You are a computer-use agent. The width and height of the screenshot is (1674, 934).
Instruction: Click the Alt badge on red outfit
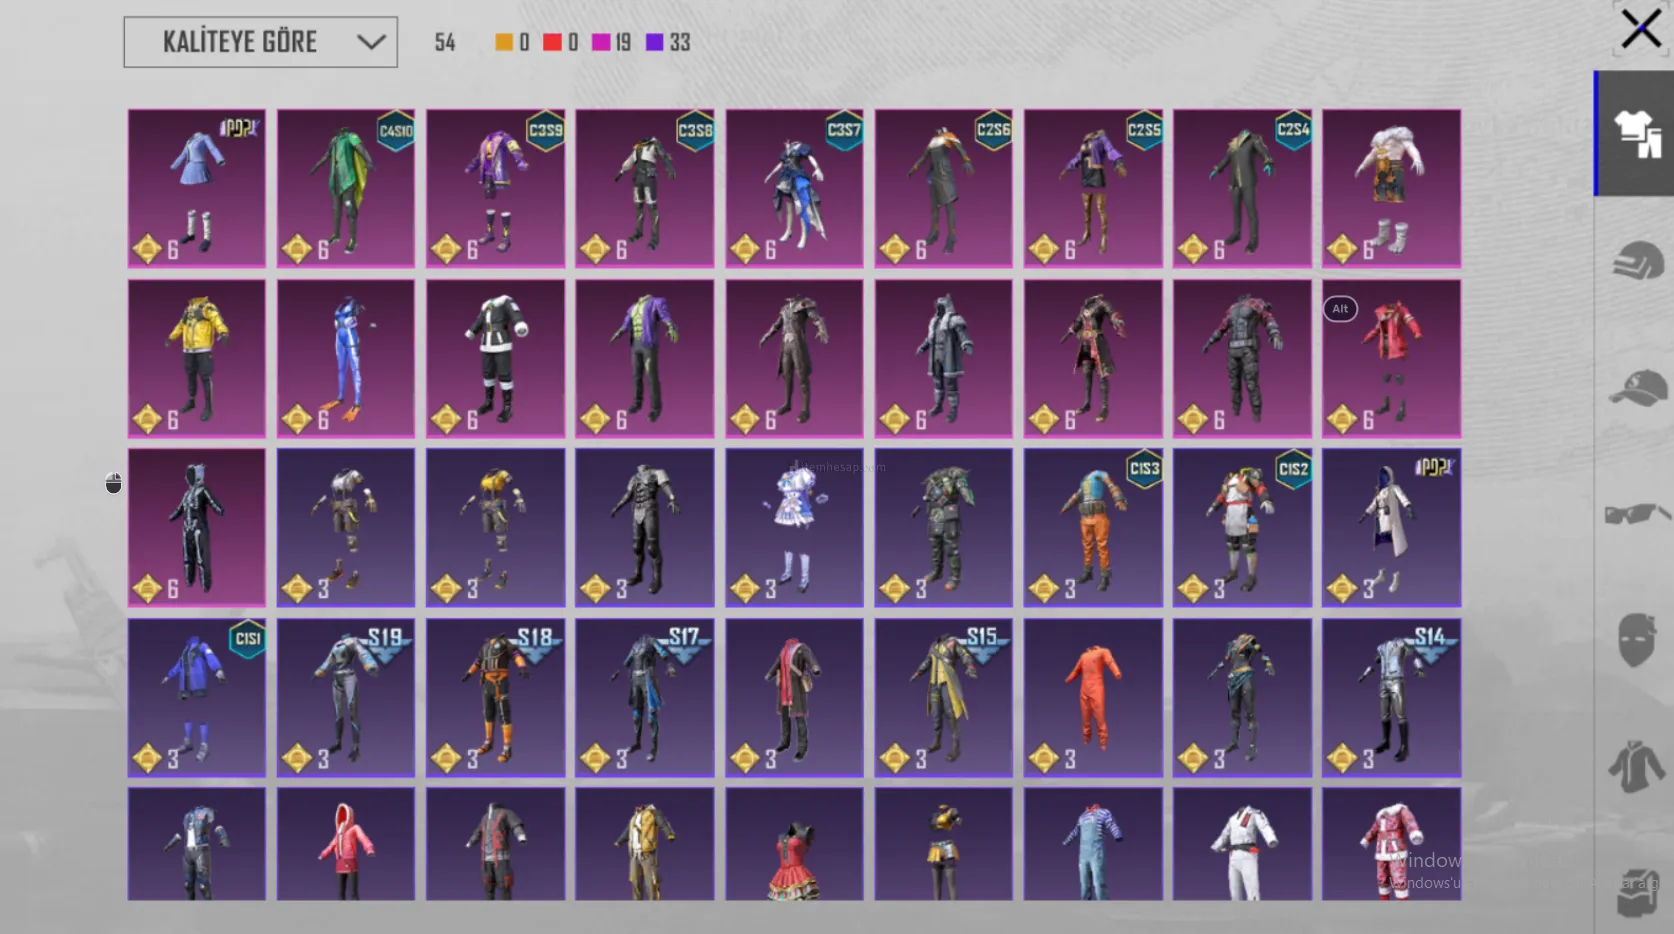tap(1340, 309)
